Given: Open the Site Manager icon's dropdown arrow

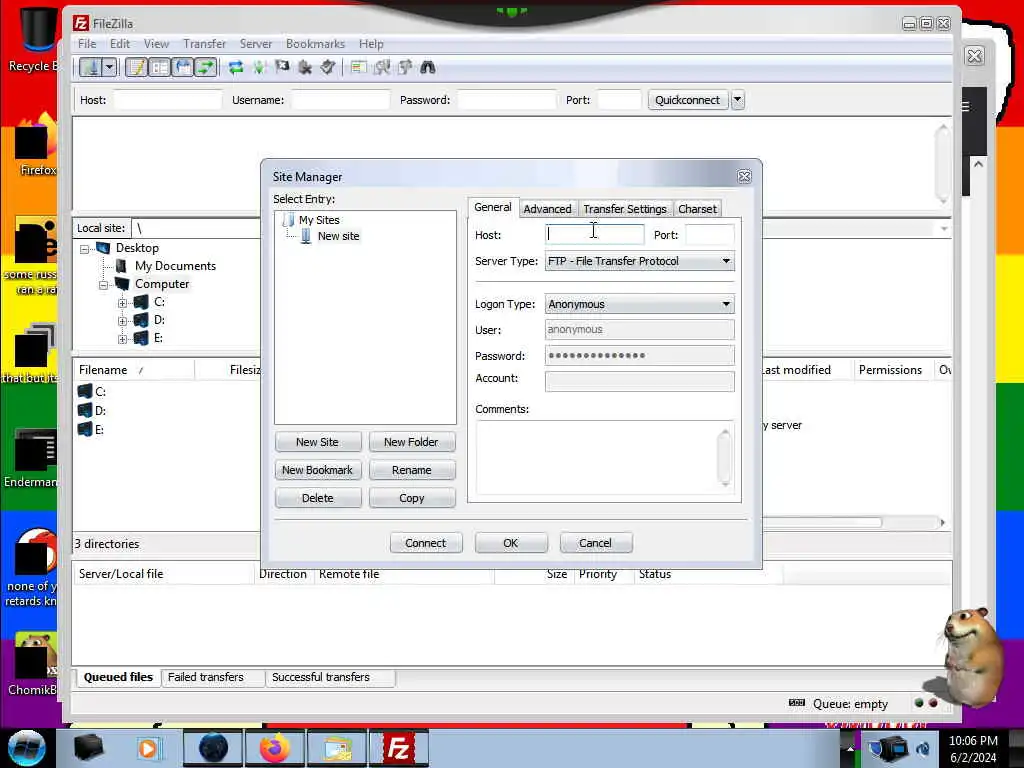Looking at the screenshot, I should point(109,67).
